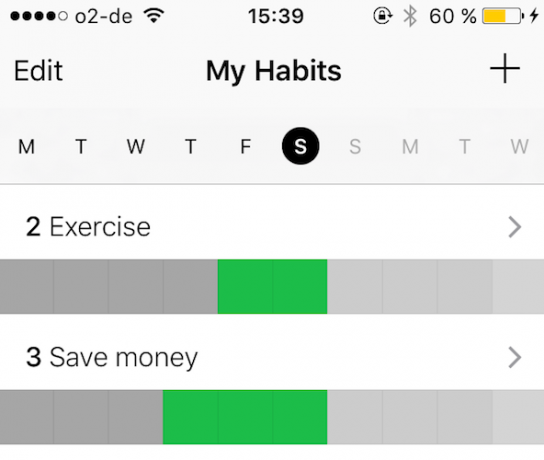This screenshot has height=460, width=544.
Task: Tap the Bluetooth status icon
Action: 410,16
